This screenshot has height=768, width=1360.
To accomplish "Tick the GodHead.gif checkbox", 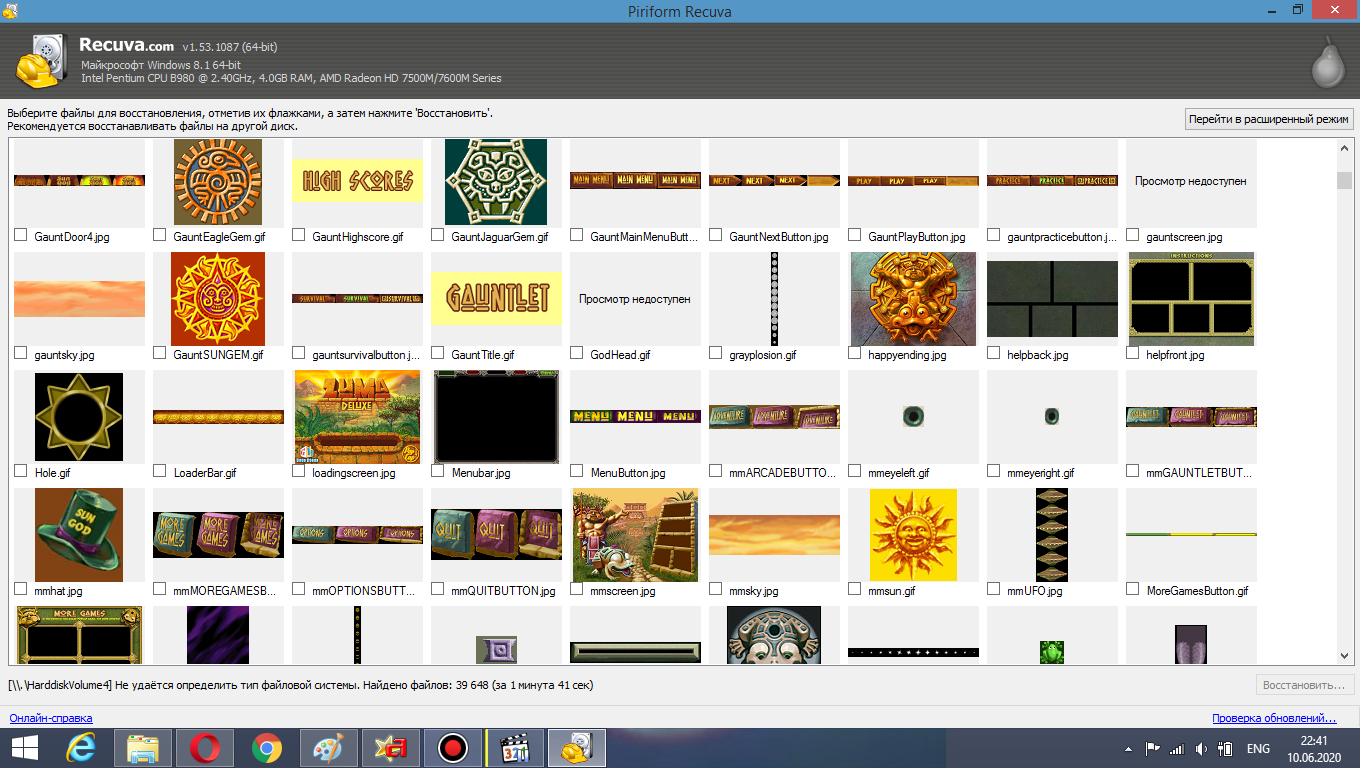I will click(577, 353).
